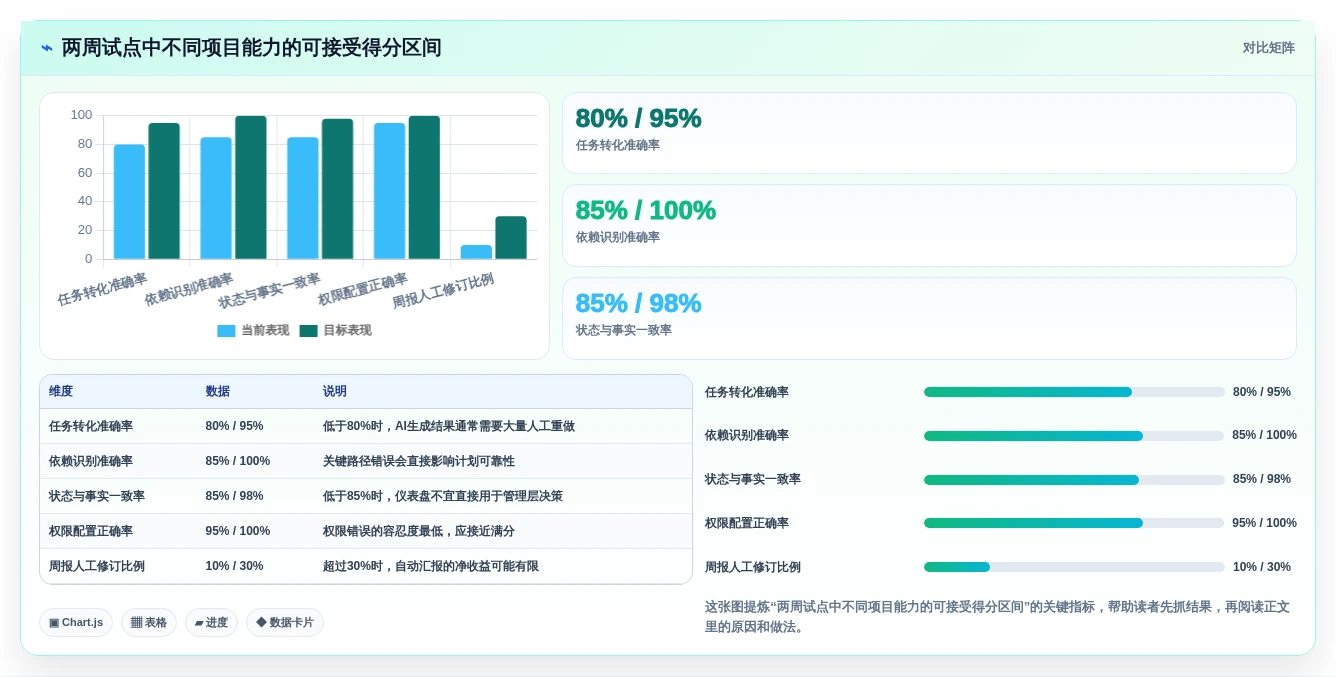Select the 85% / 98% data card
The image size is (1336, 677).
(929, 318)
